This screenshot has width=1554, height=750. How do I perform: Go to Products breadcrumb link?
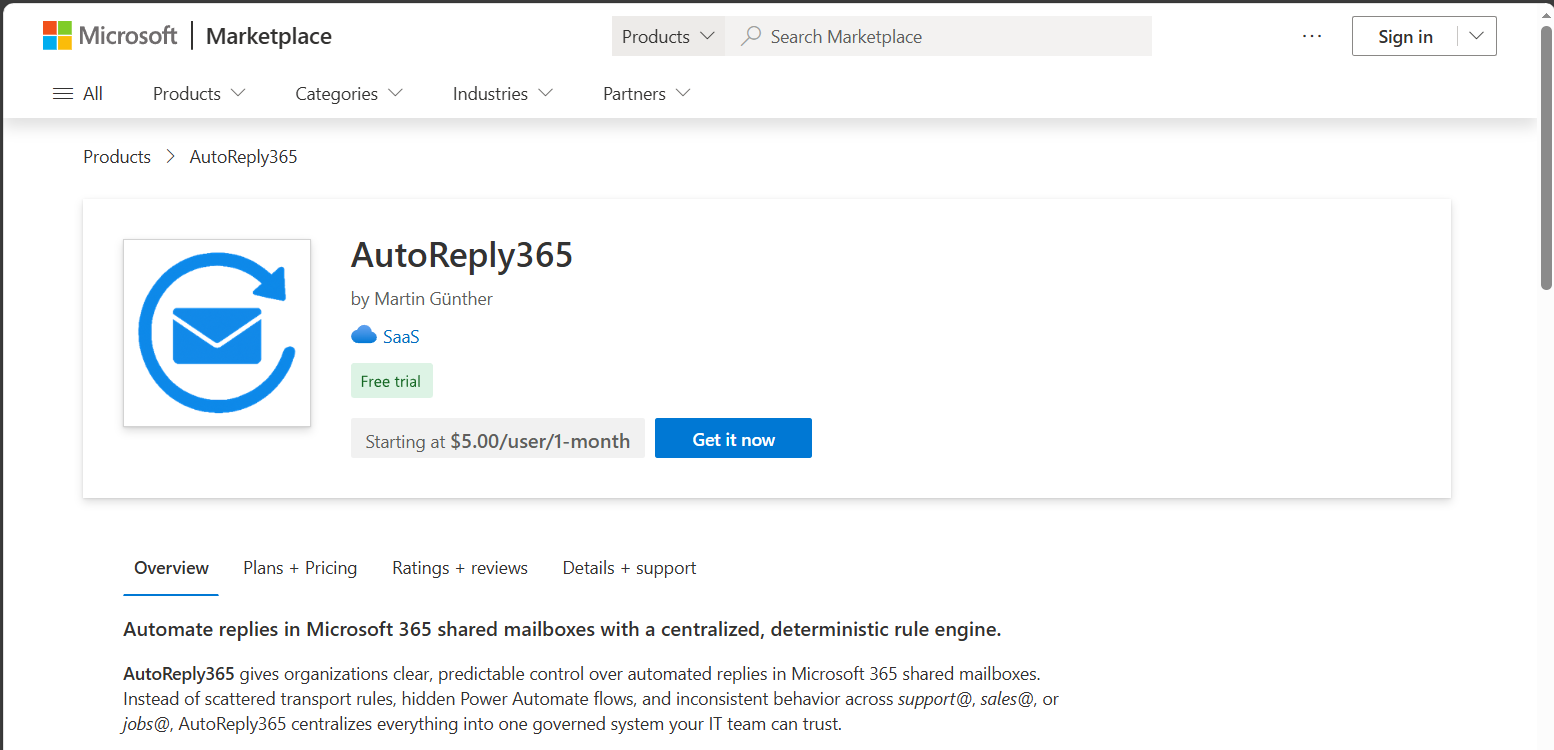click(117, 157)
